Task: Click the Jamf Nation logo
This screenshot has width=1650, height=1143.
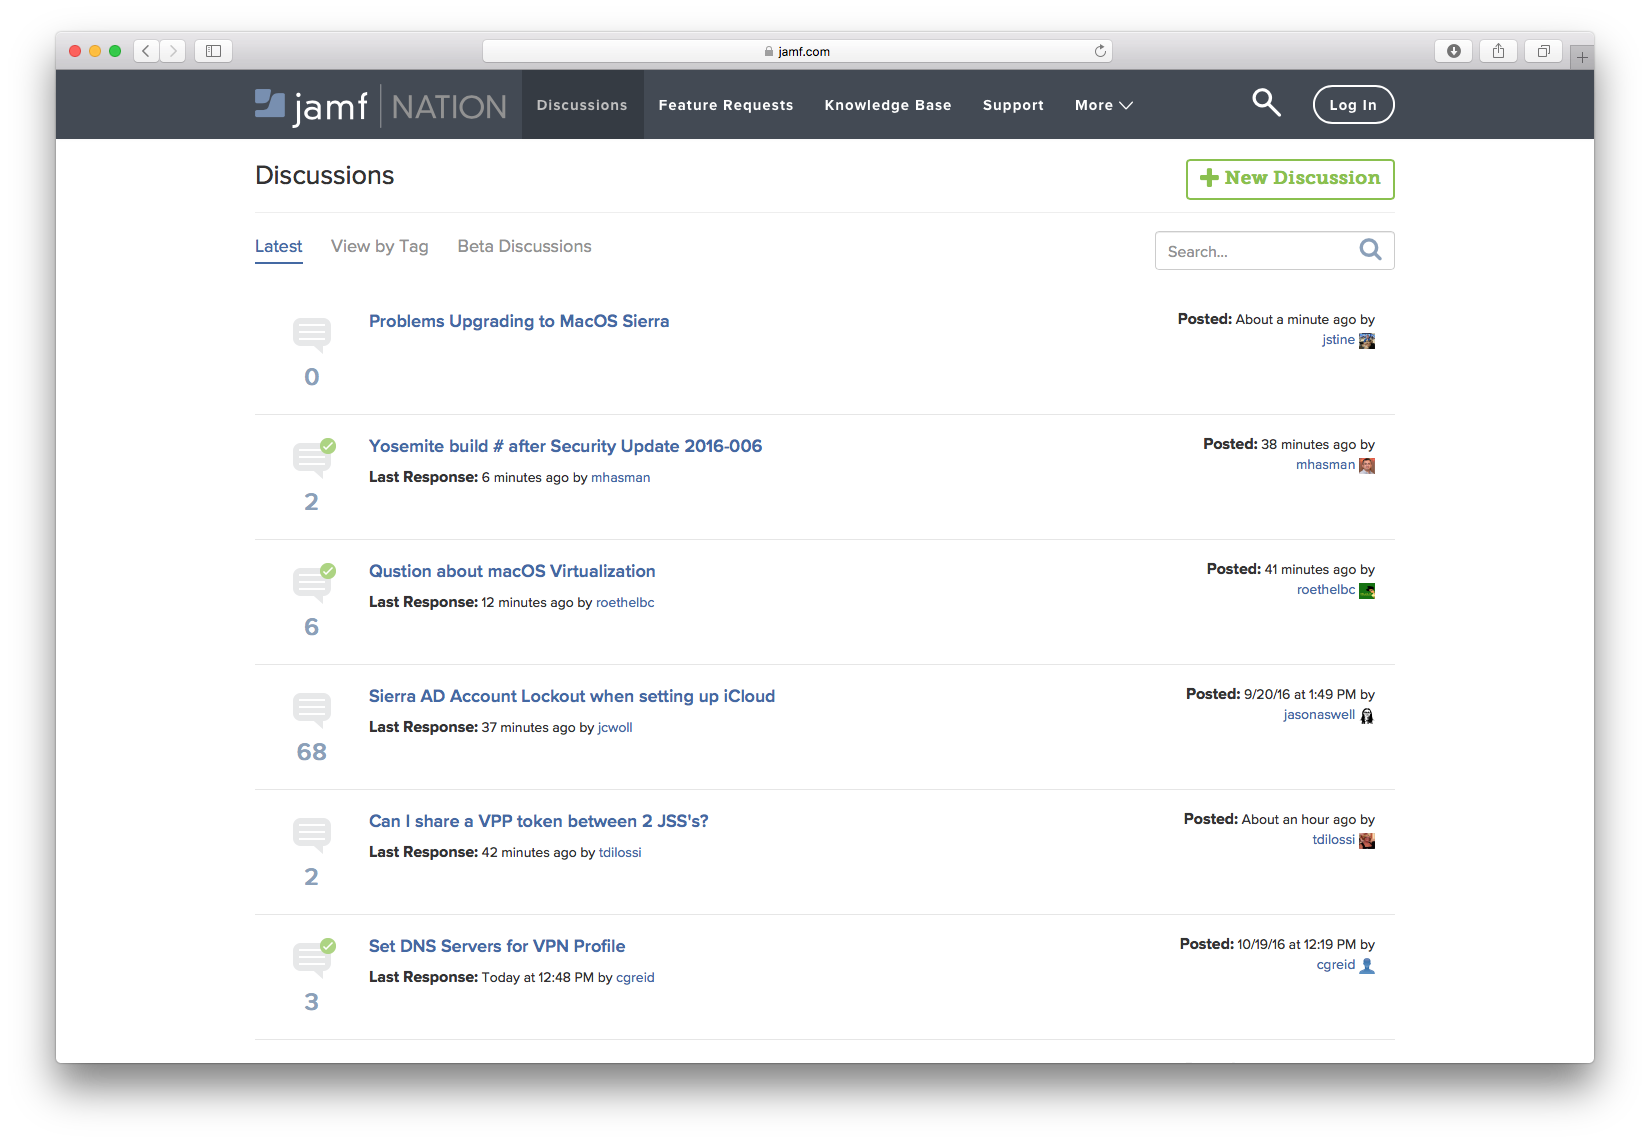Action: coord(380,105)
